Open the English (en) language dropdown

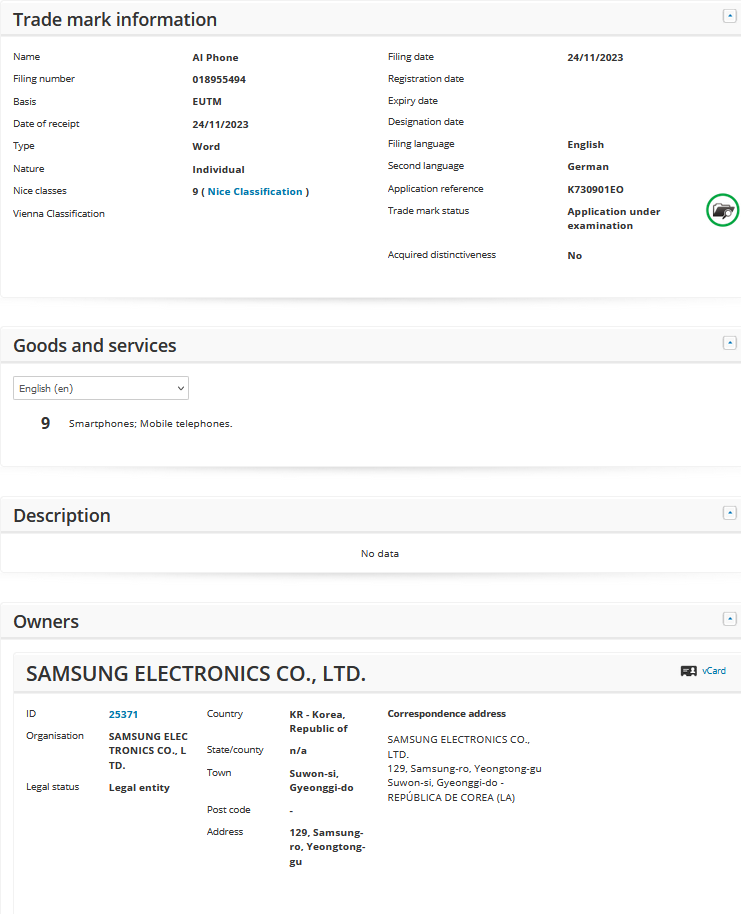(100, 388)
